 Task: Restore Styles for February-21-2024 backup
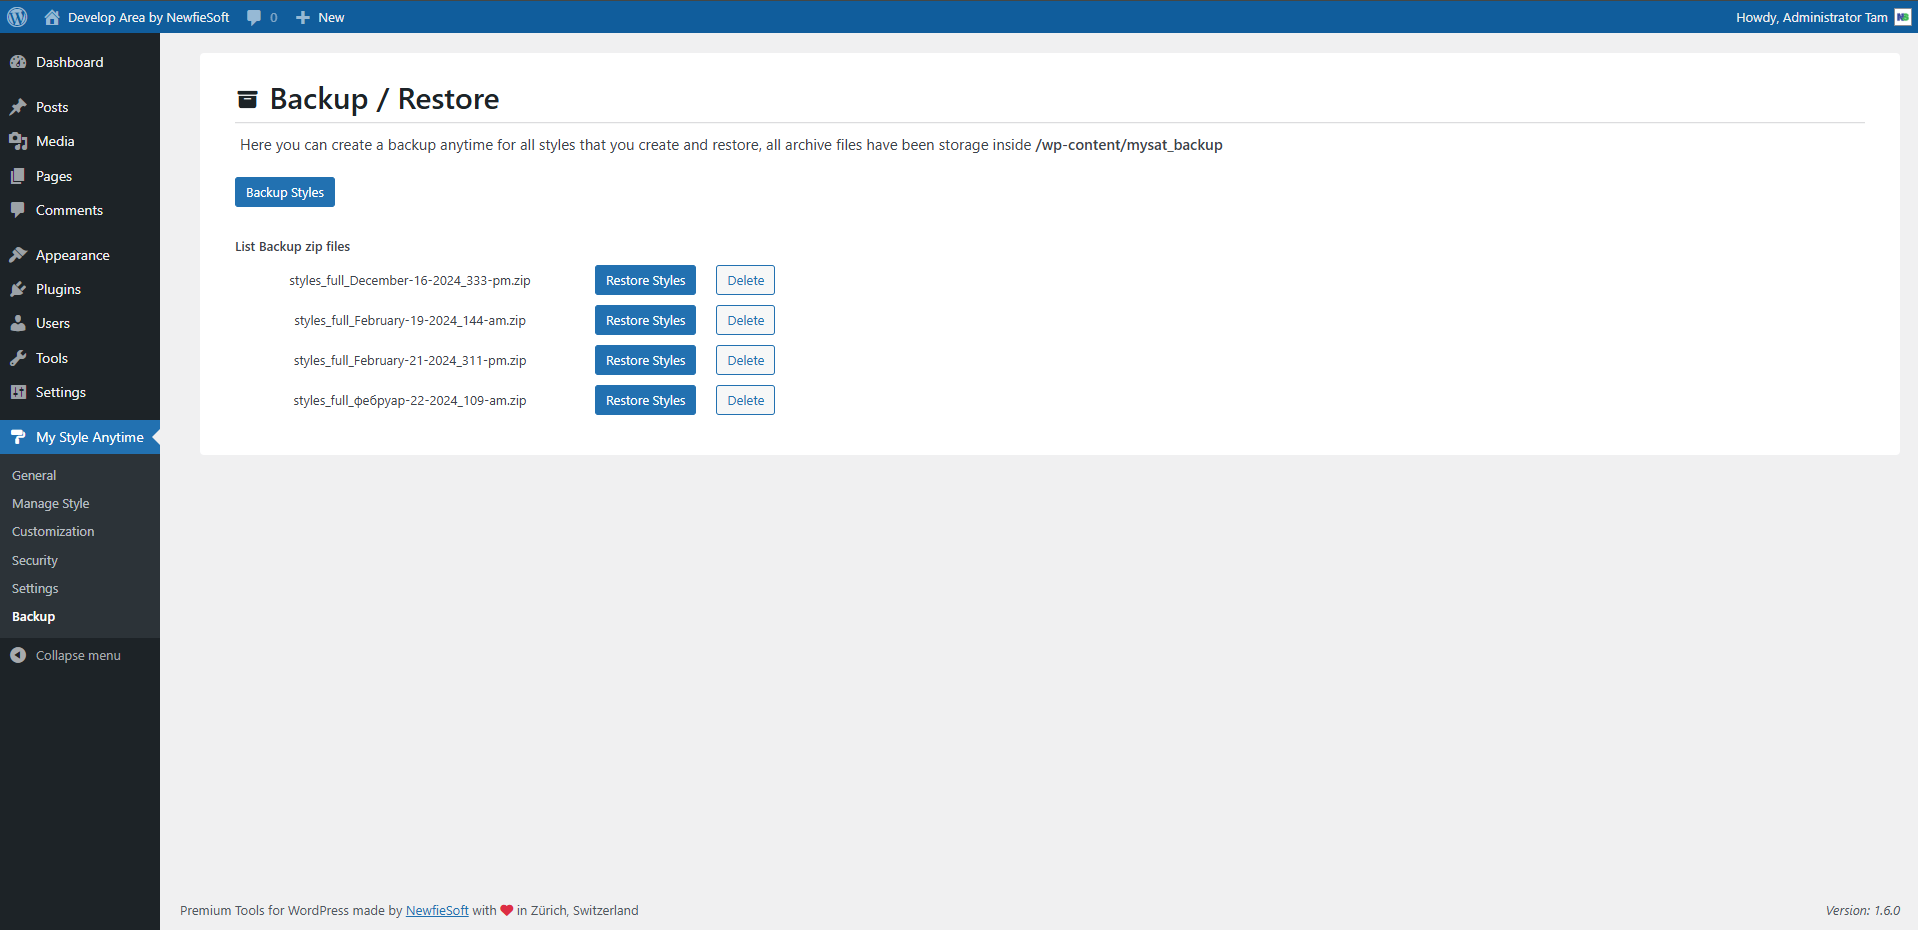(645, 360)
